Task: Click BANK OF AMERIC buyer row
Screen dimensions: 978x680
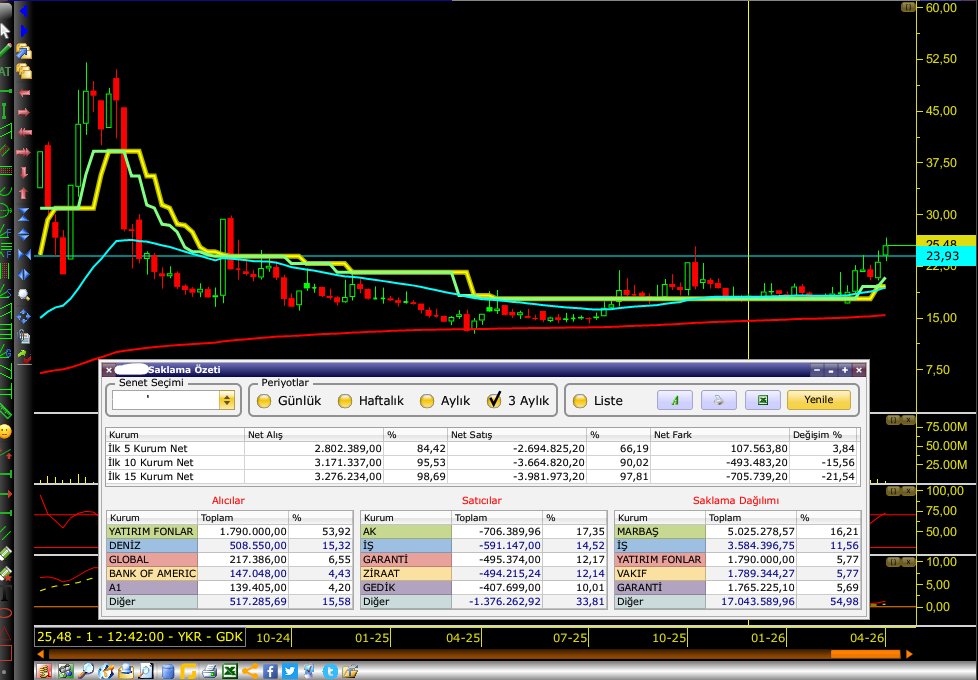Action: click(x=230, y=573)
